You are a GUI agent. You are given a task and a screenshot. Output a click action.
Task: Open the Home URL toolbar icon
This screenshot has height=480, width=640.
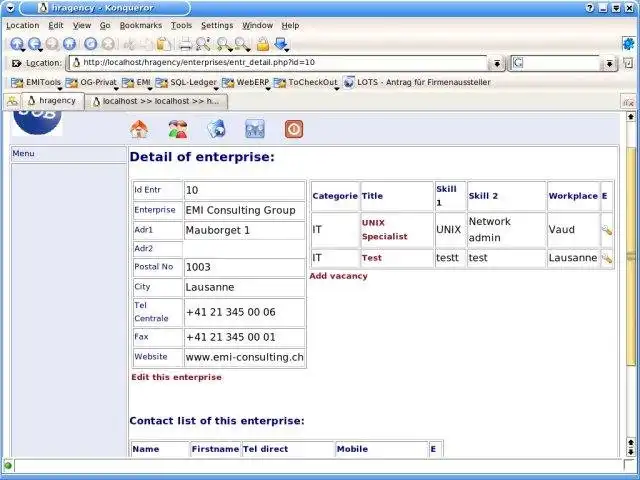pos(69,44)
